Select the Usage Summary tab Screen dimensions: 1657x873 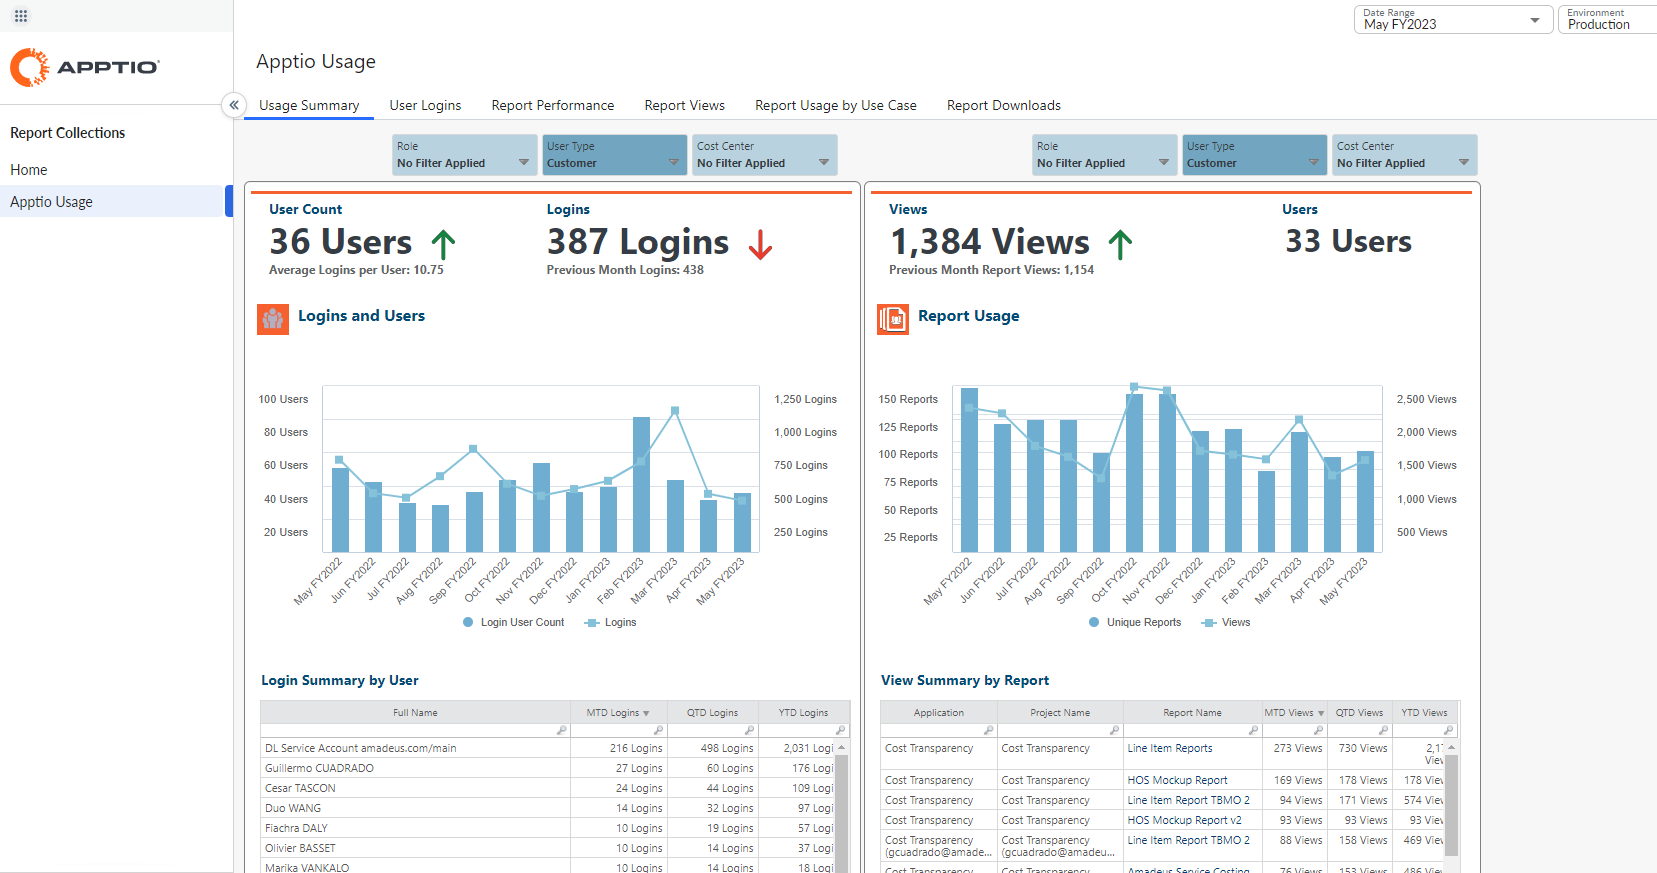click(x=309, y=105)
